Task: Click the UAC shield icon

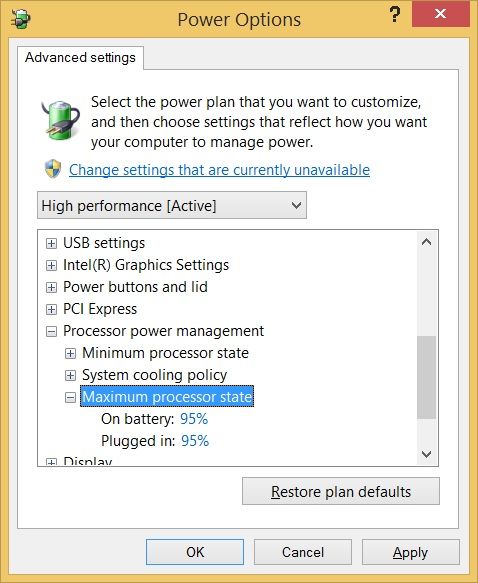Action: click(x=53, y=170)
